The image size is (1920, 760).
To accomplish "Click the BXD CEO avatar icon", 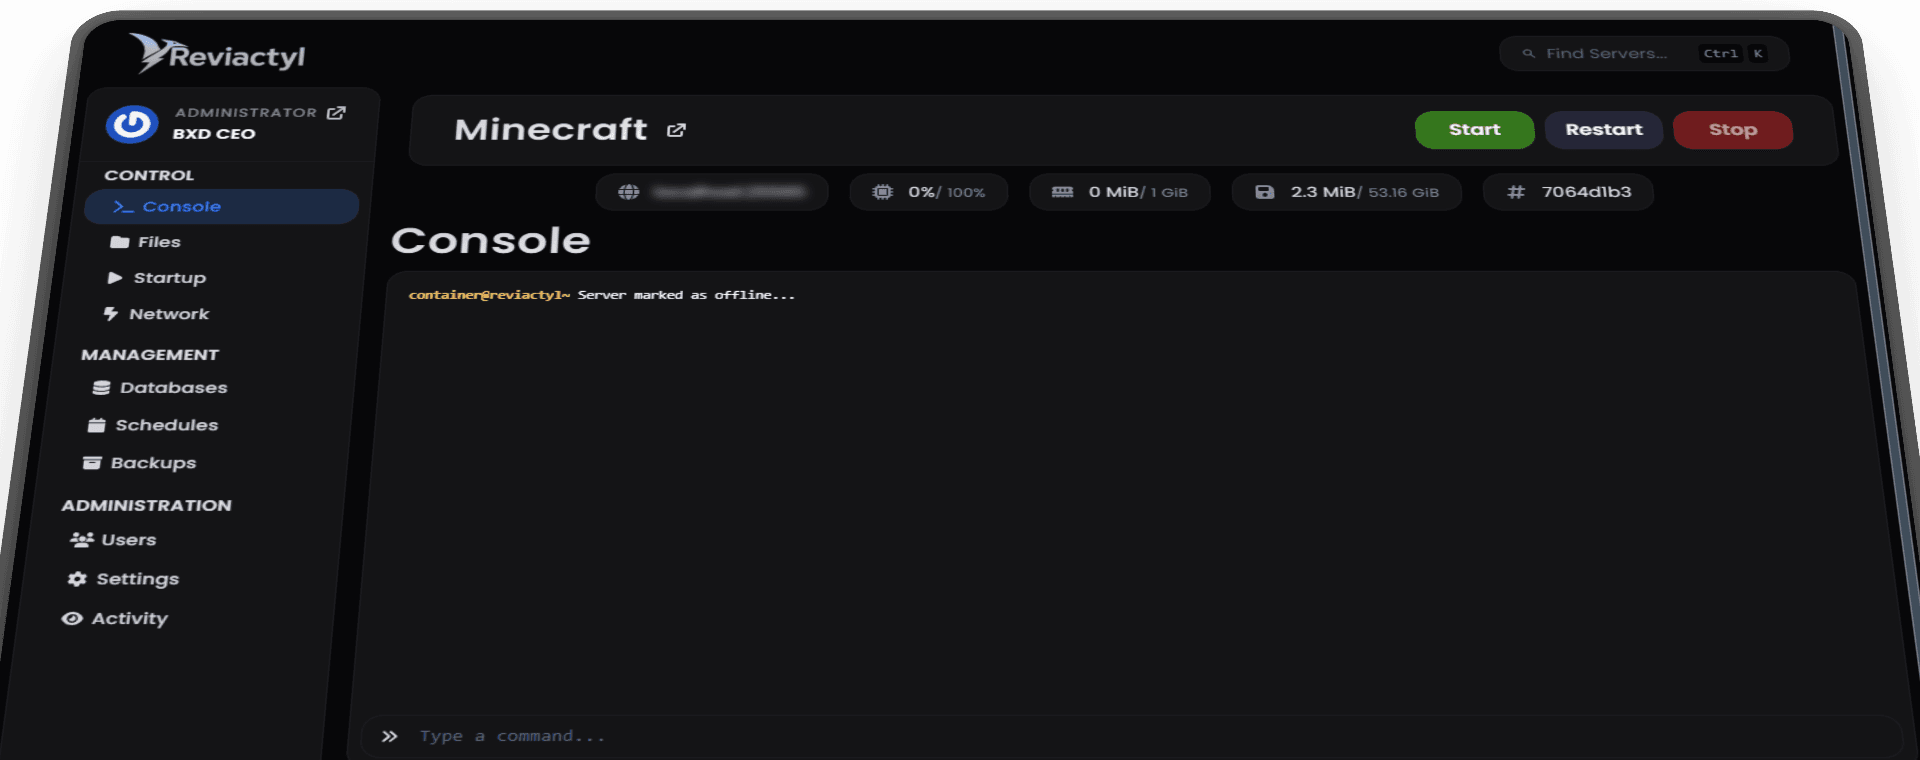I will (133, 125).
